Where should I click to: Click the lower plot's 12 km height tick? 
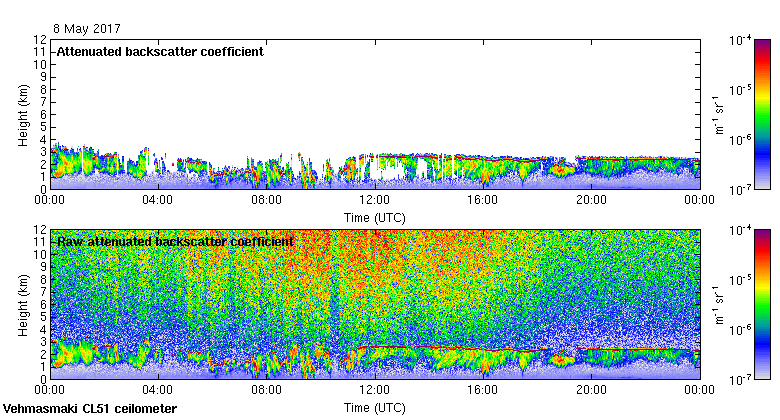coord(41,230)
